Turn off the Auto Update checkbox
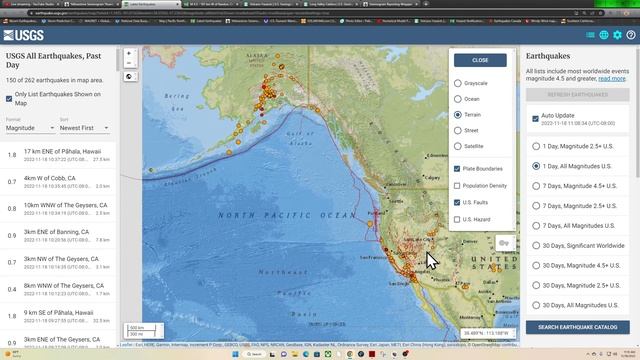 (536, 119)
